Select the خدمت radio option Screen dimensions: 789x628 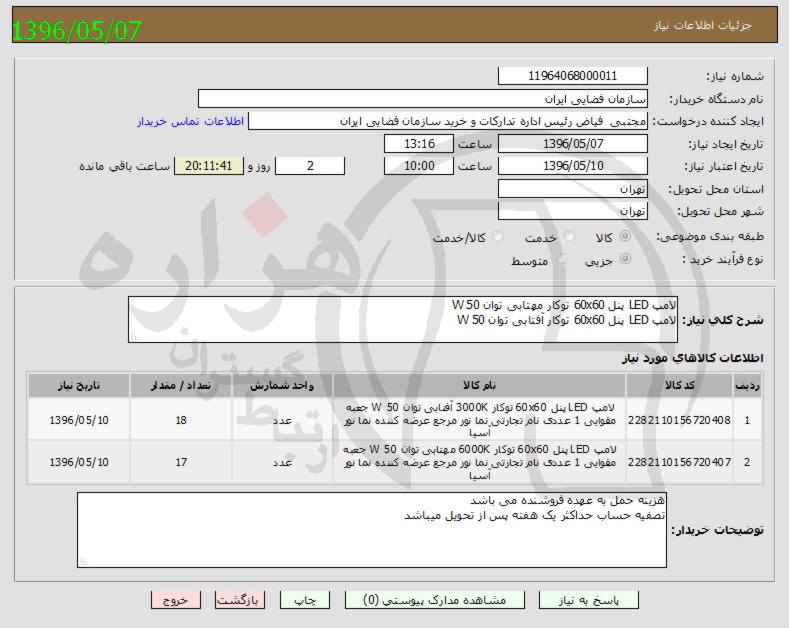(x=570, y=237)
